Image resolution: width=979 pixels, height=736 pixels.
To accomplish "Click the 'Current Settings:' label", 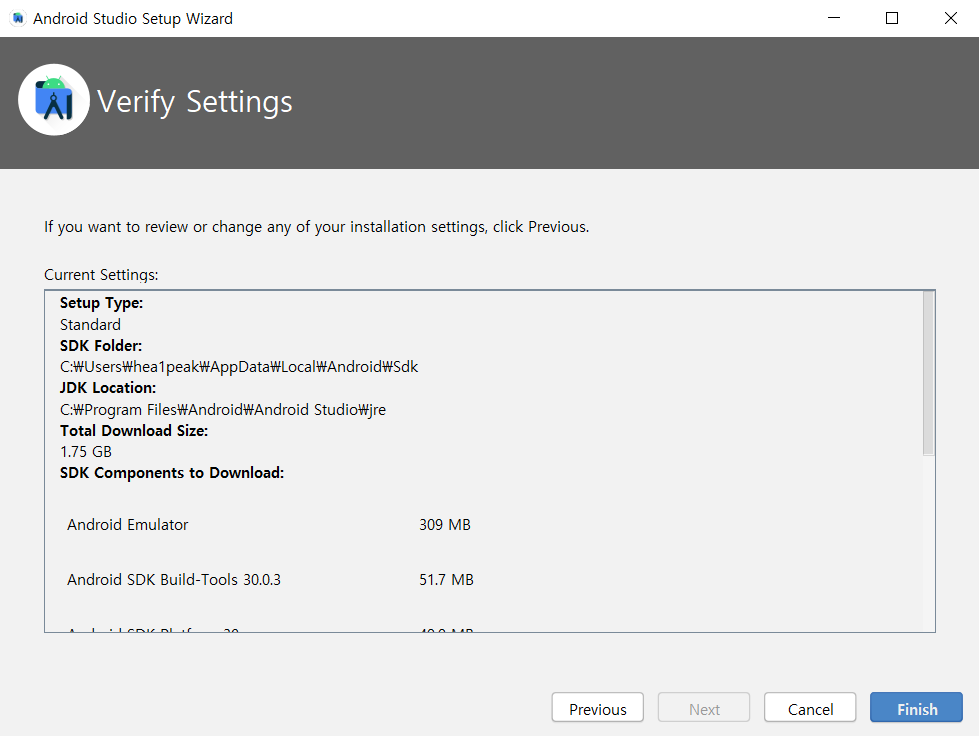I will 101,275.
